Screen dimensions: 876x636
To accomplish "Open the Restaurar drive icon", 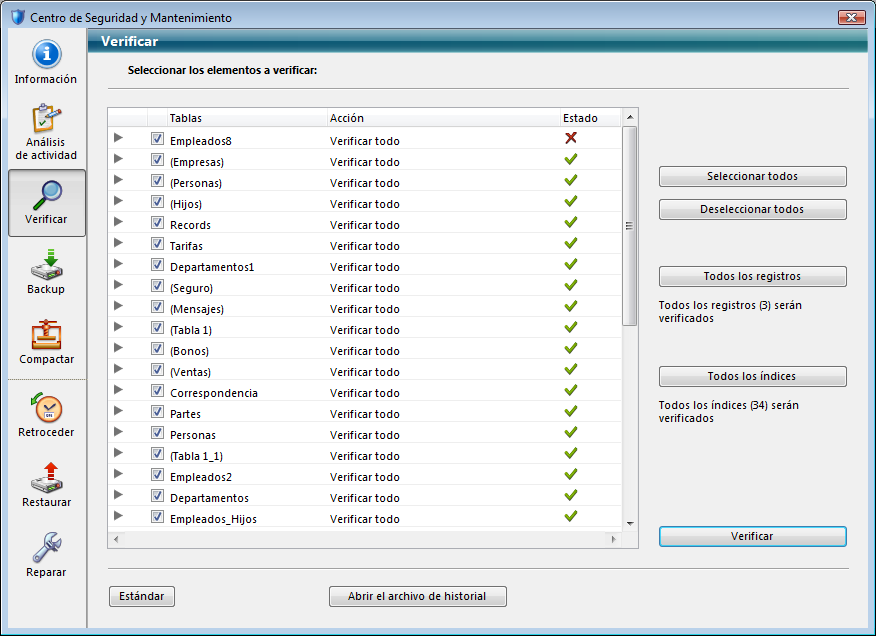I will (46, 477).
